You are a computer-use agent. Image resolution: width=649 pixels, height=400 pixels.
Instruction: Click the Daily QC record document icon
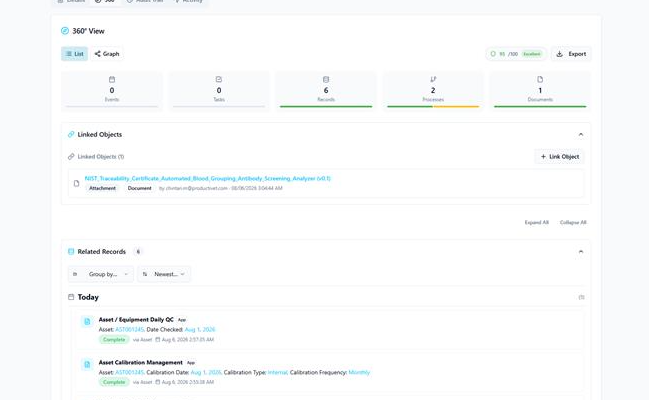87,321
